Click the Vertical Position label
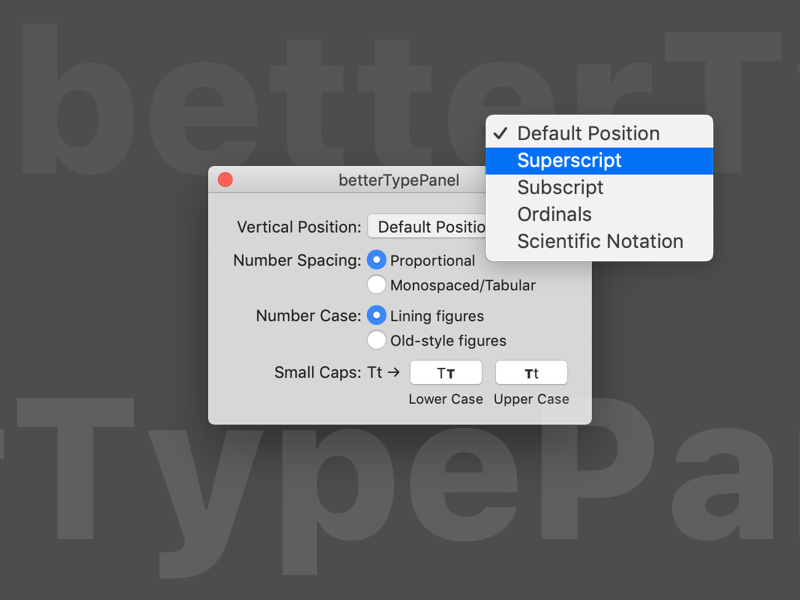 (x=299, y=227)
